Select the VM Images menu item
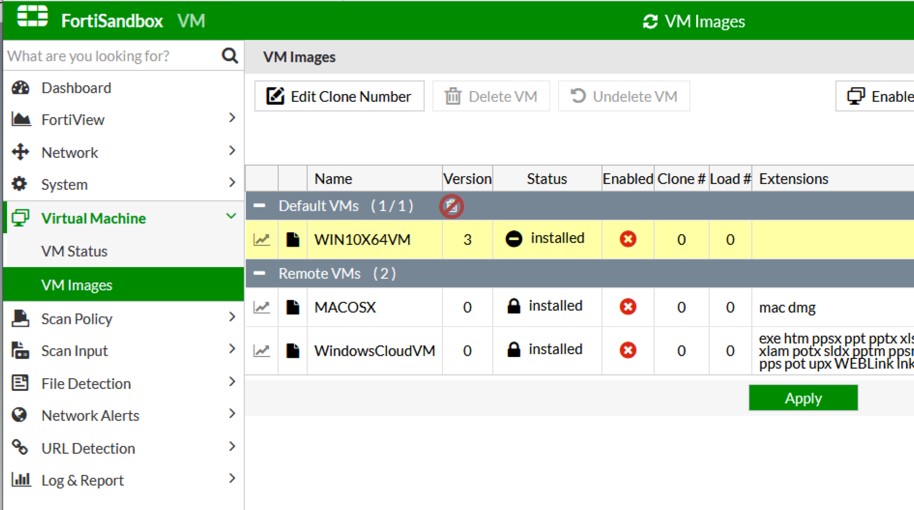Viewport: 914px width, 510px height. pos(124,284)
